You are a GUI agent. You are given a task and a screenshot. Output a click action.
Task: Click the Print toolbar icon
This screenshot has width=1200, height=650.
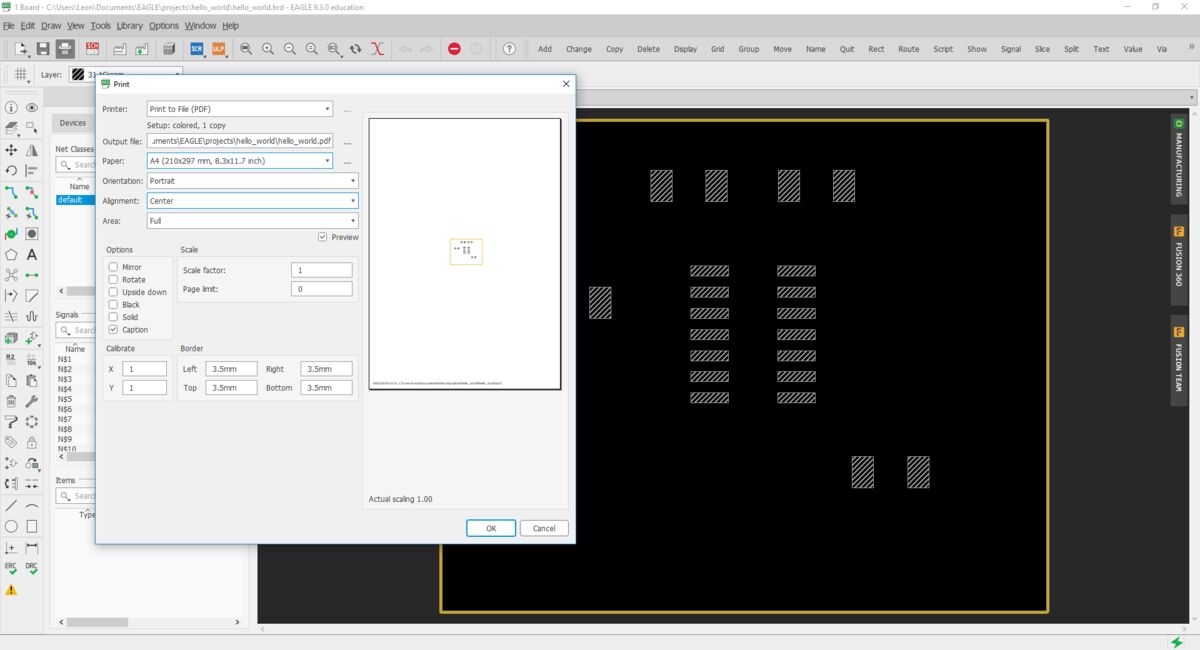[x=65, y=48]
